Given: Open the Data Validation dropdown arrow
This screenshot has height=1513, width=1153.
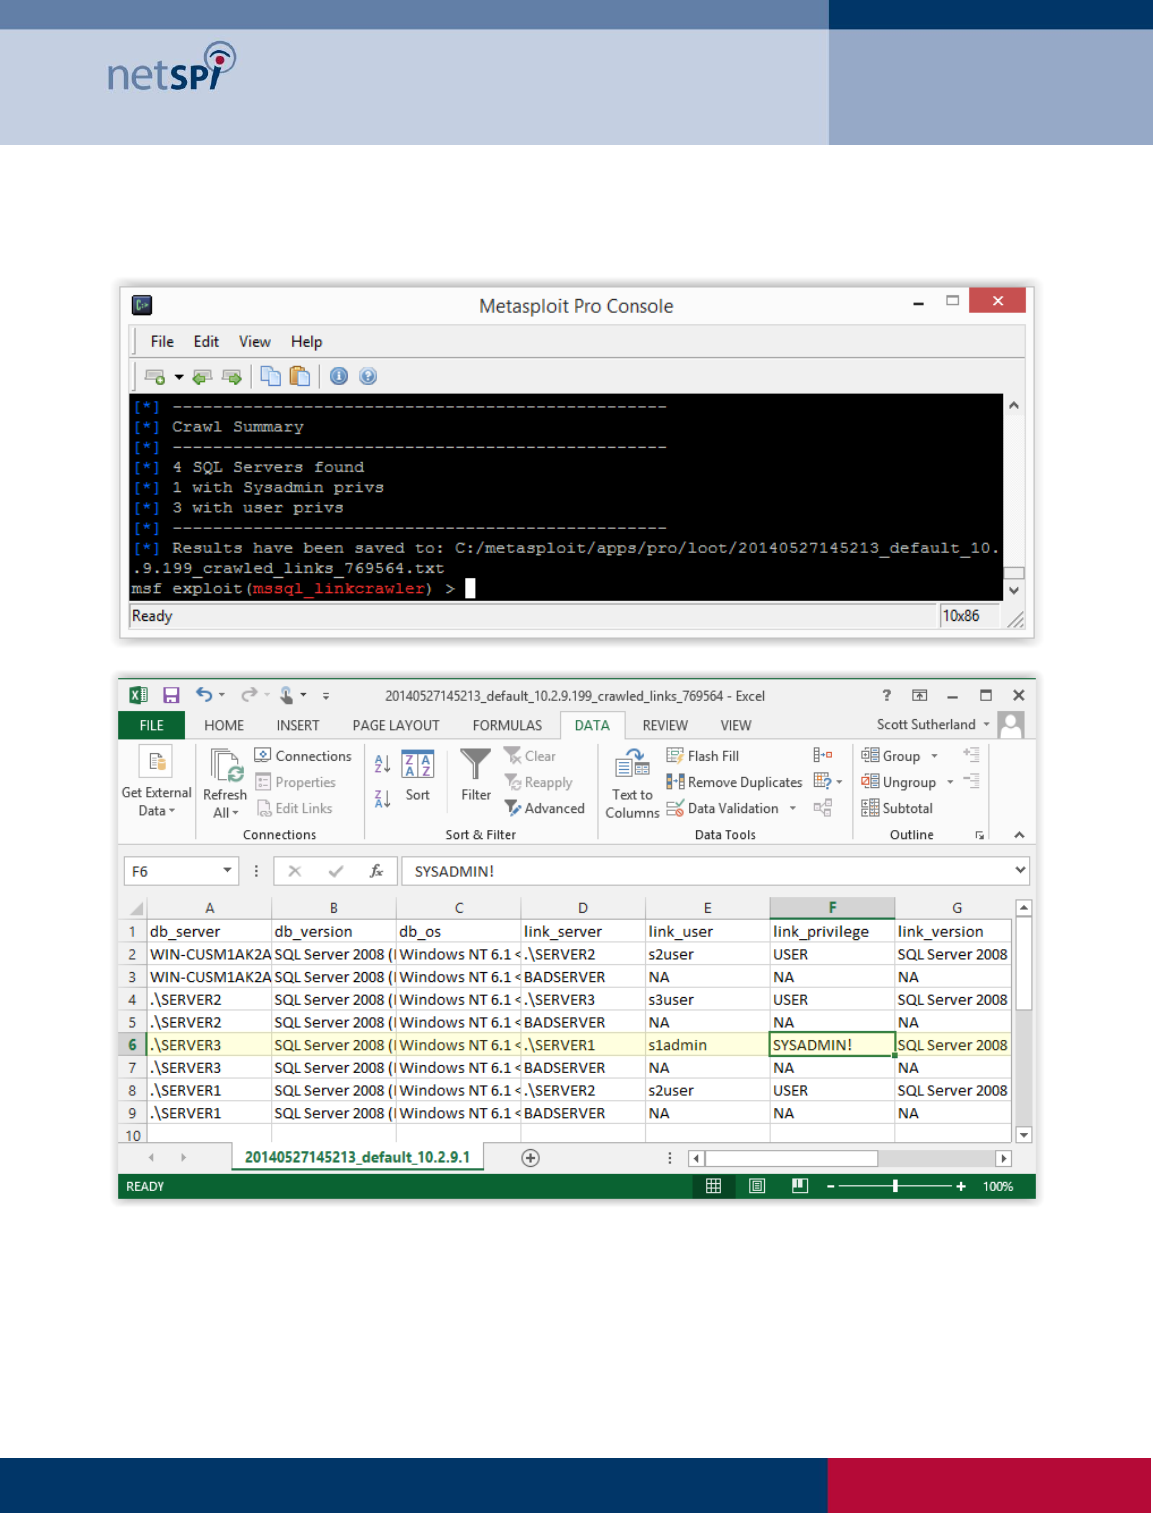Looking at the screenshot, I should 793,808.
